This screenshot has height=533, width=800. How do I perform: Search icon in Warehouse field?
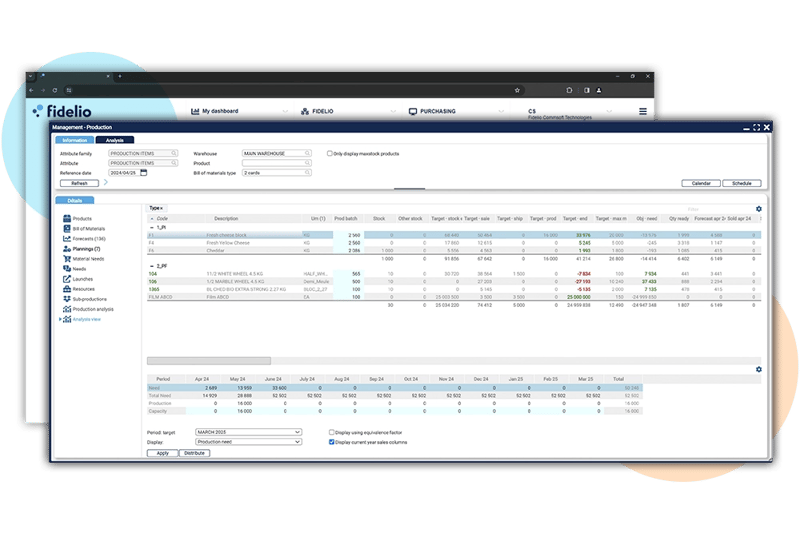[308, 153]
